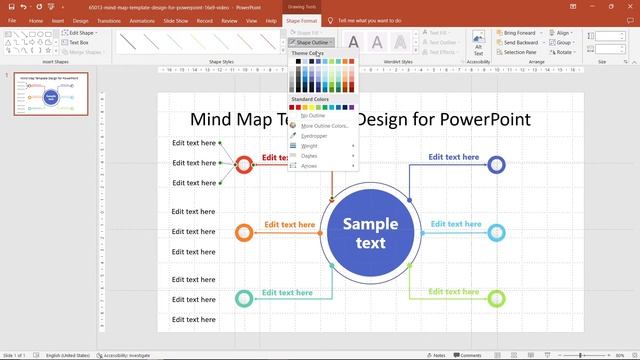Image resolution: width=640 pixels, height=360 pixels.
Task: Click the Bring Forward button
Action: pos(516,33)
